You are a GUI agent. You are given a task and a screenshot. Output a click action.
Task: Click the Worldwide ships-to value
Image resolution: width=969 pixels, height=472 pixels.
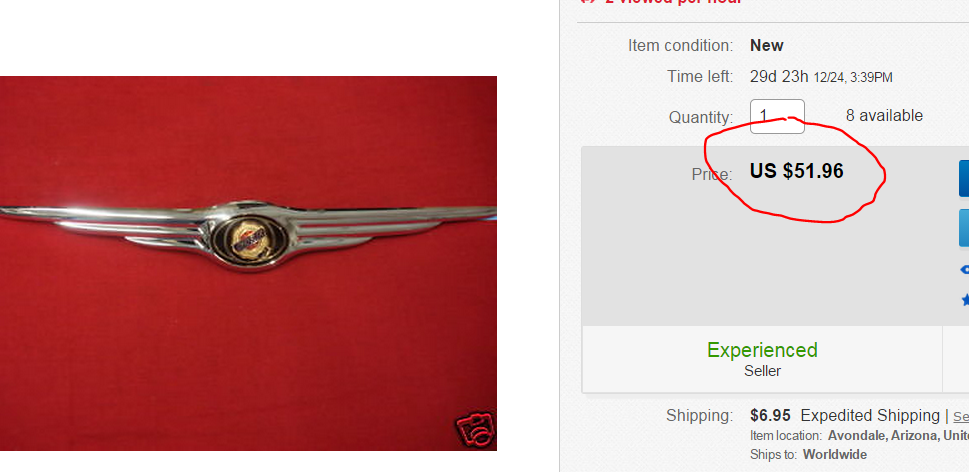click(835, 455)
